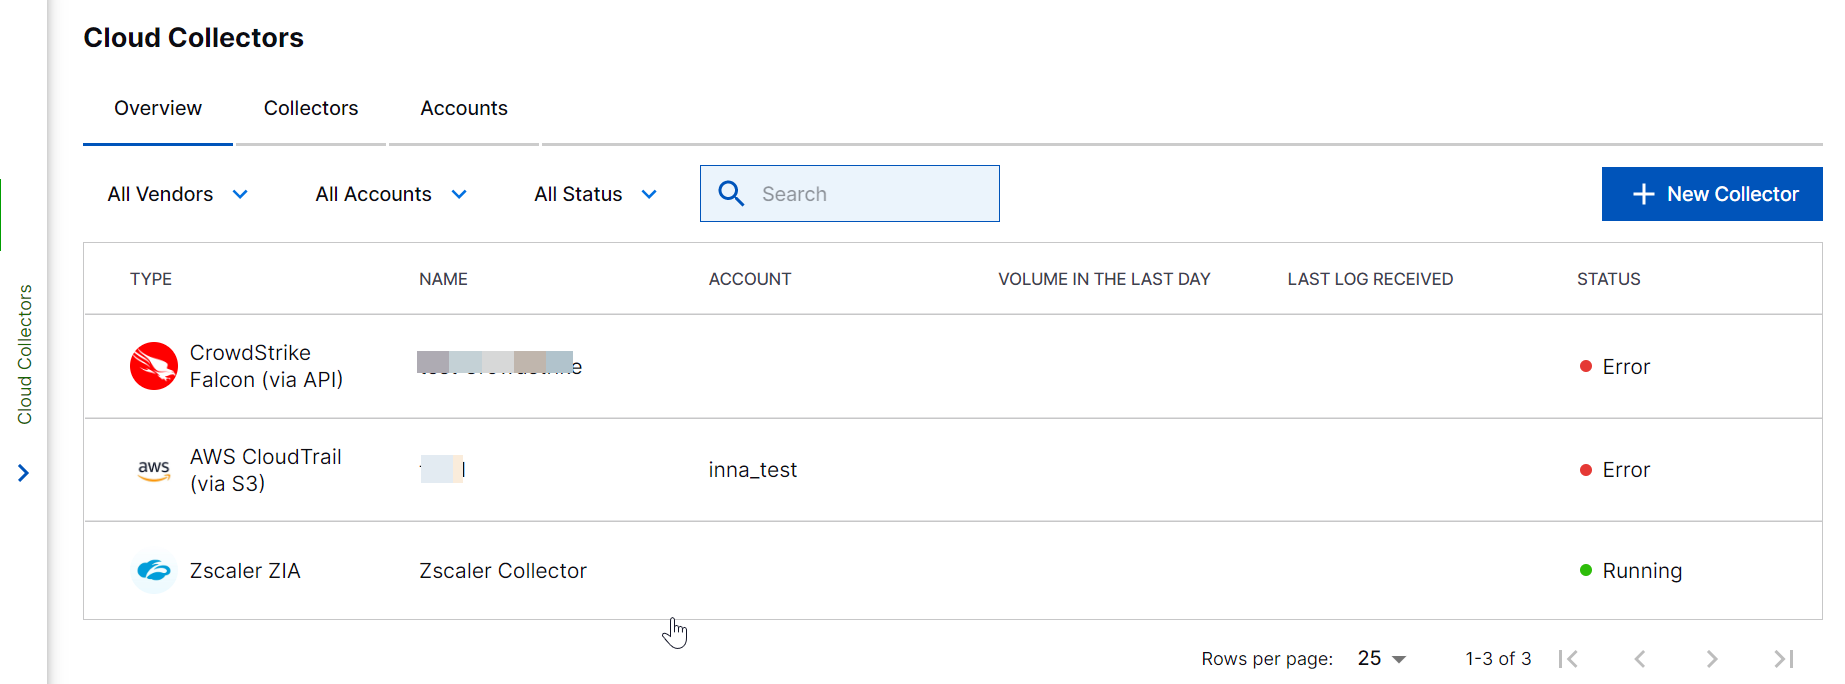Switch to the Collectors tab
1845x684 pixels.
[x=311, y=108]
